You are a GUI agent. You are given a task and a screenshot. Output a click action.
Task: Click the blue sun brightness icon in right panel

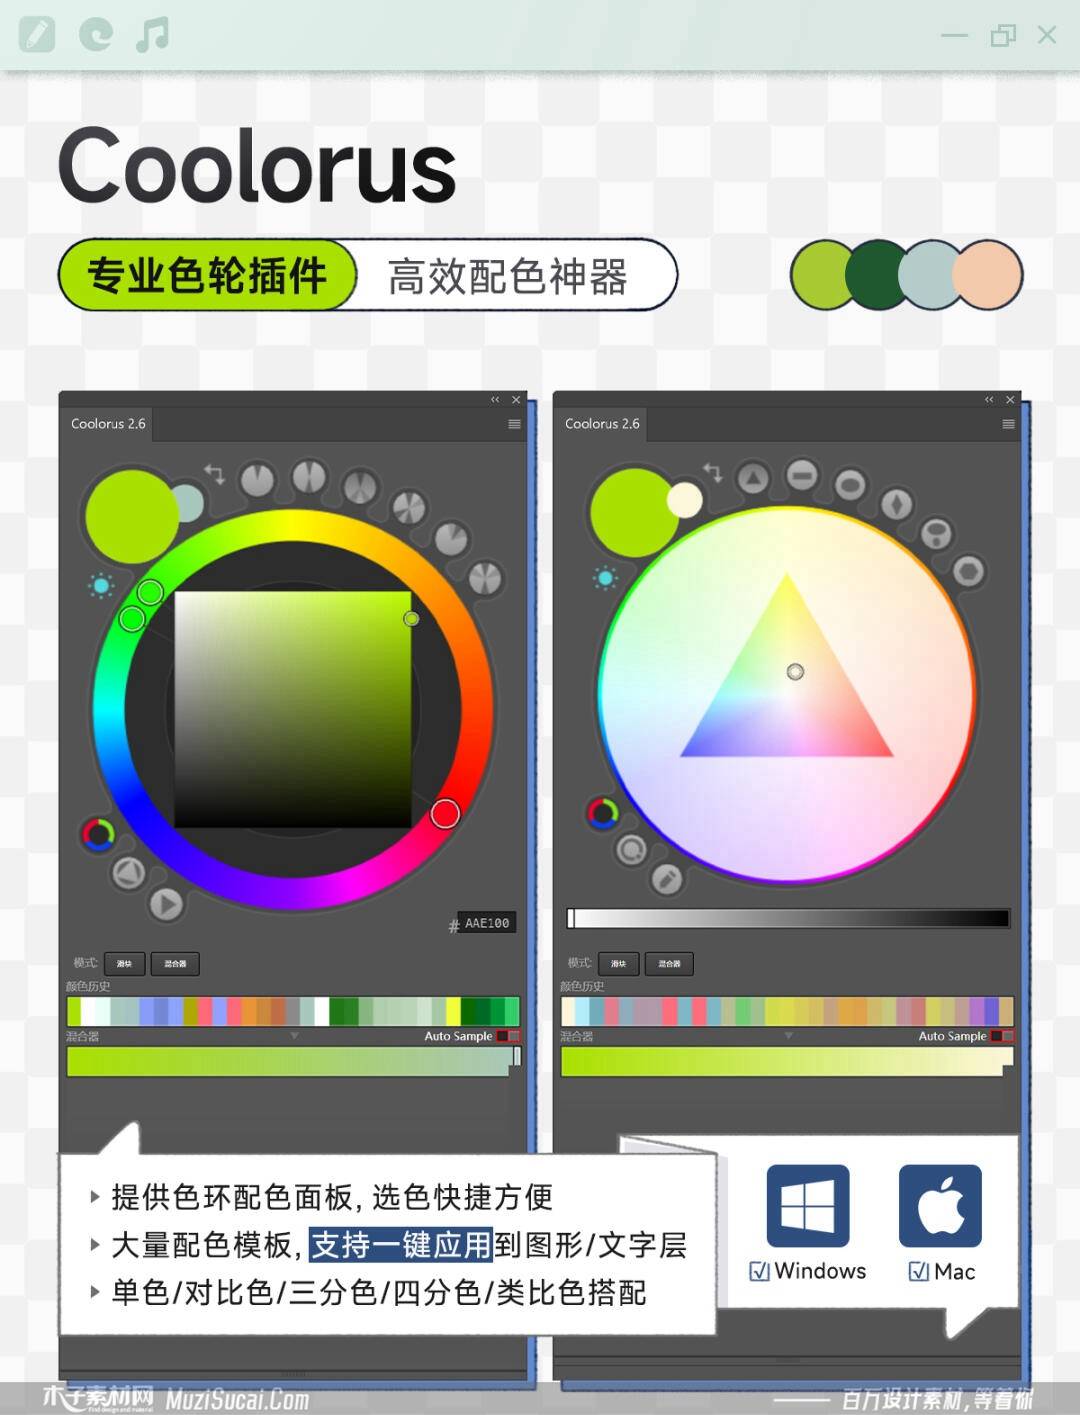(x=605, y=578)
